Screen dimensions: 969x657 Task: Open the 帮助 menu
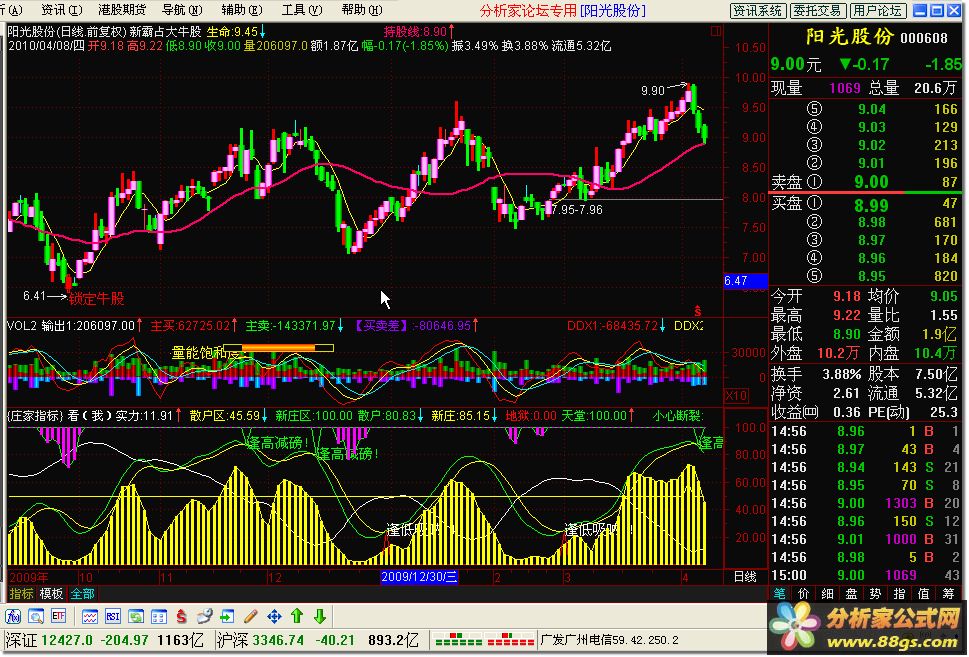pos(362,9)
